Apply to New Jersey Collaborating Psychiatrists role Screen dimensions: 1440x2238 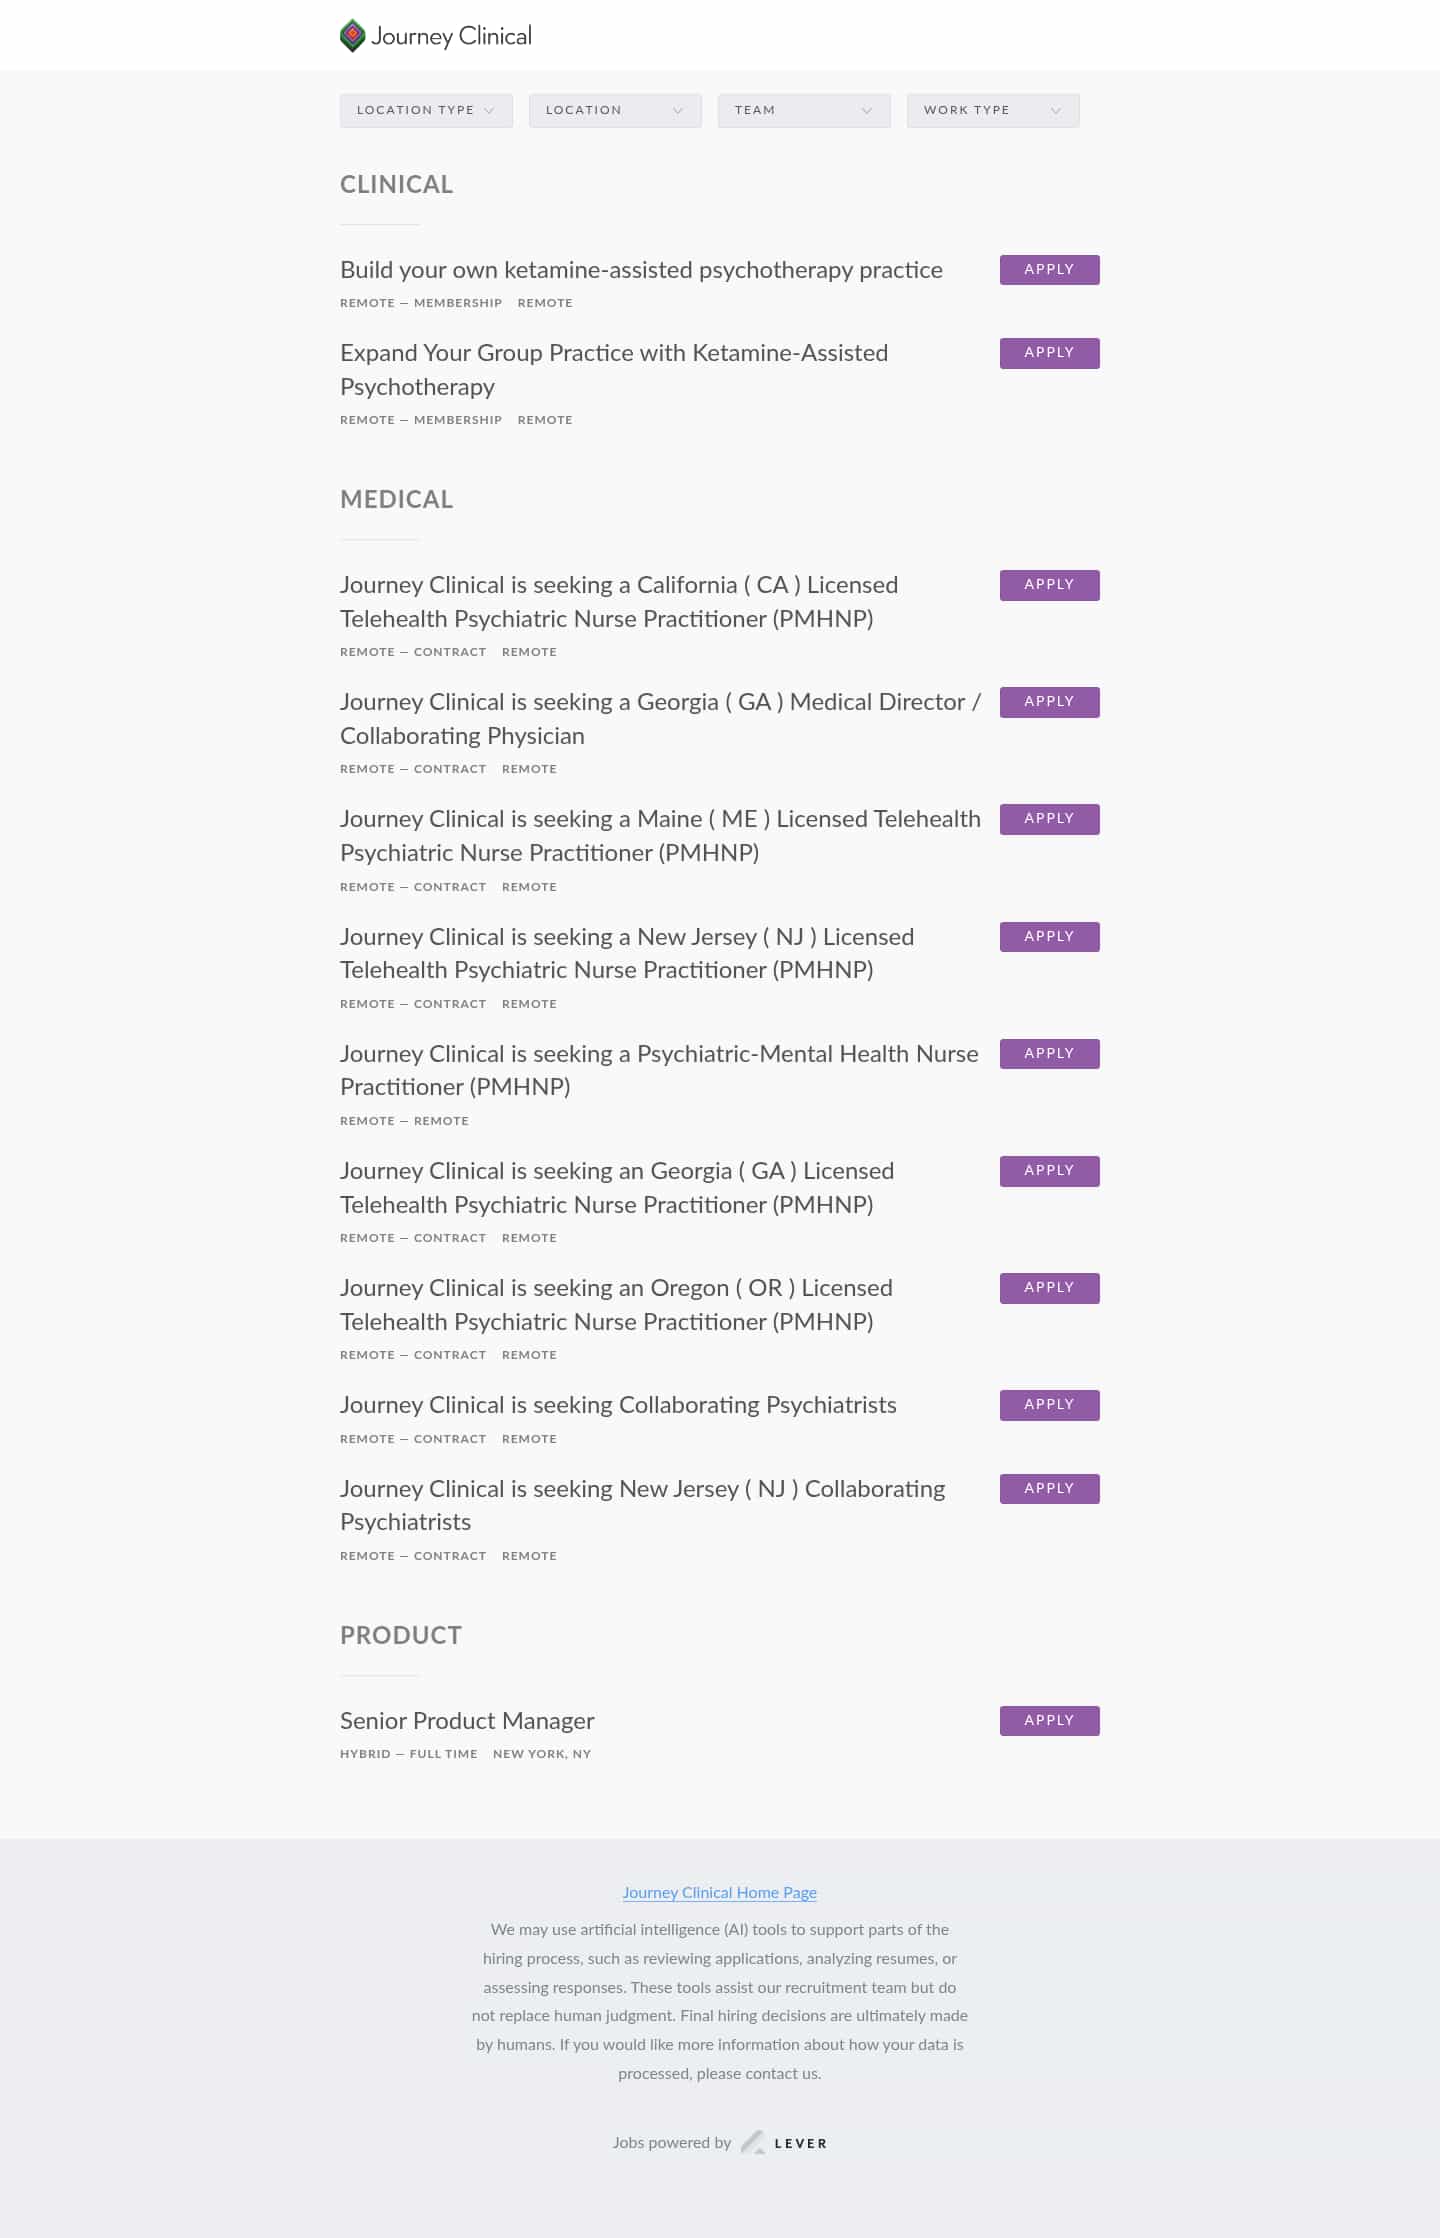1049,1489
